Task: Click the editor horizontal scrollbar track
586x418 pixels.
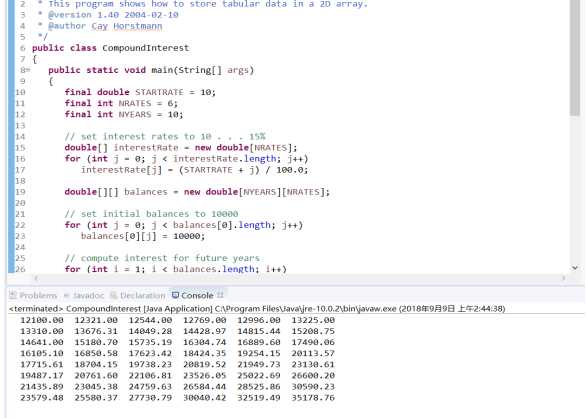Action: pos(300,278)
